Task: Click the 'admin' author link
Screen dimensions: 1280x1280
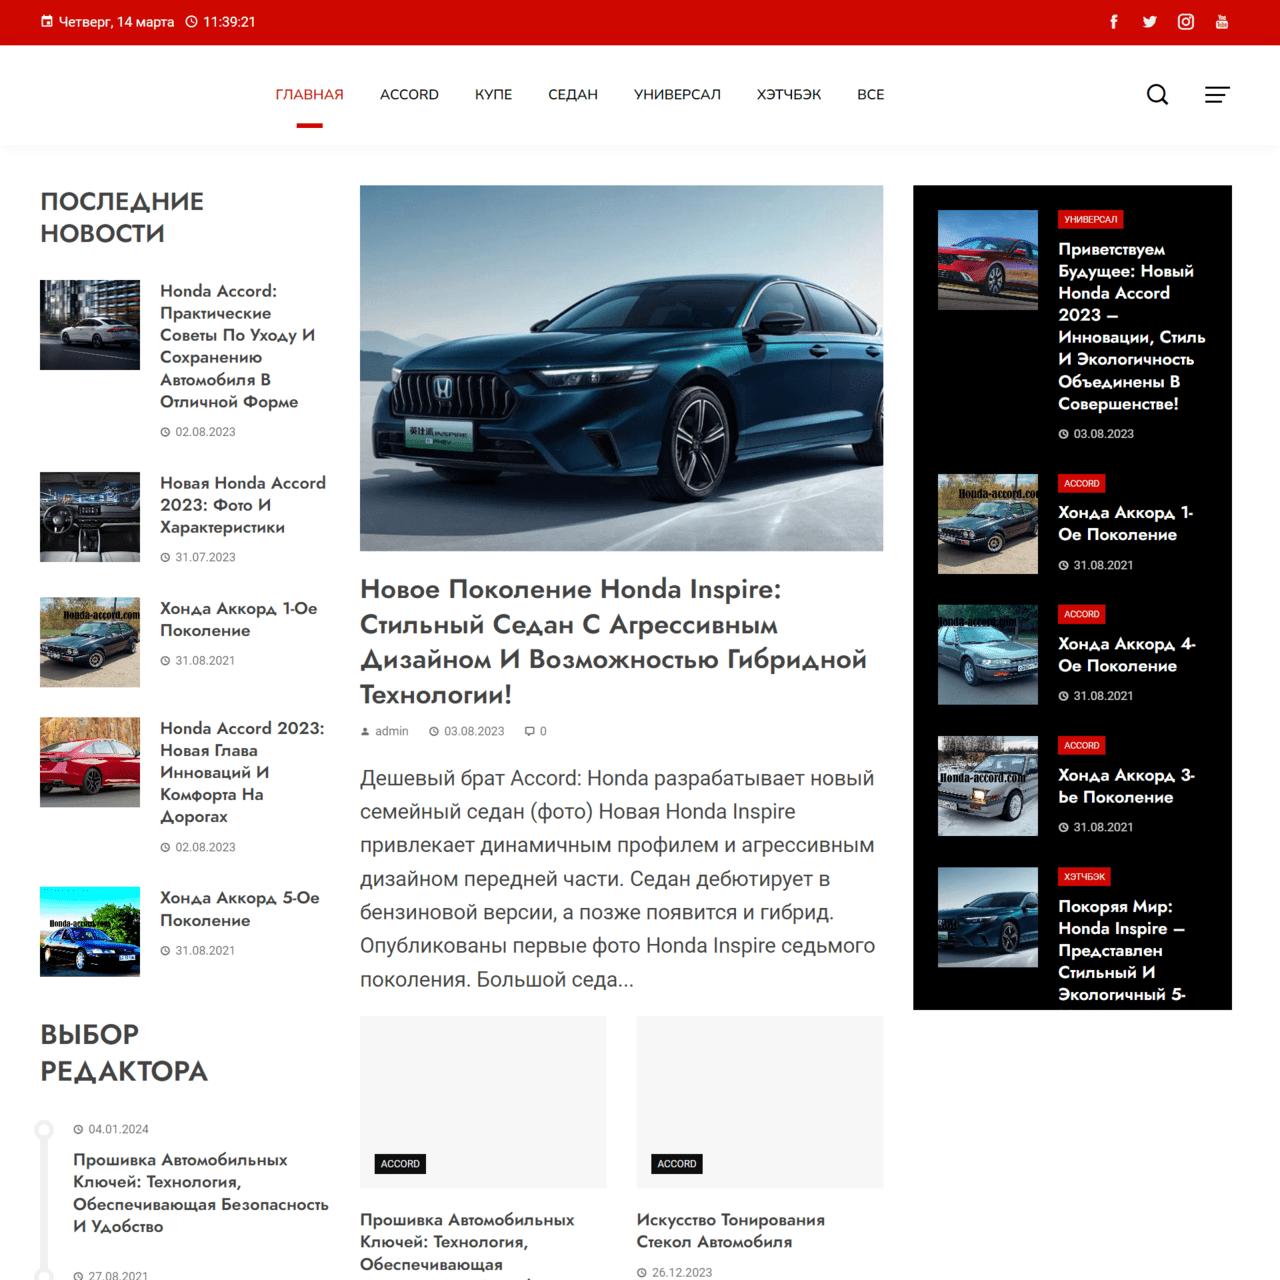Action: pos(392,732)
